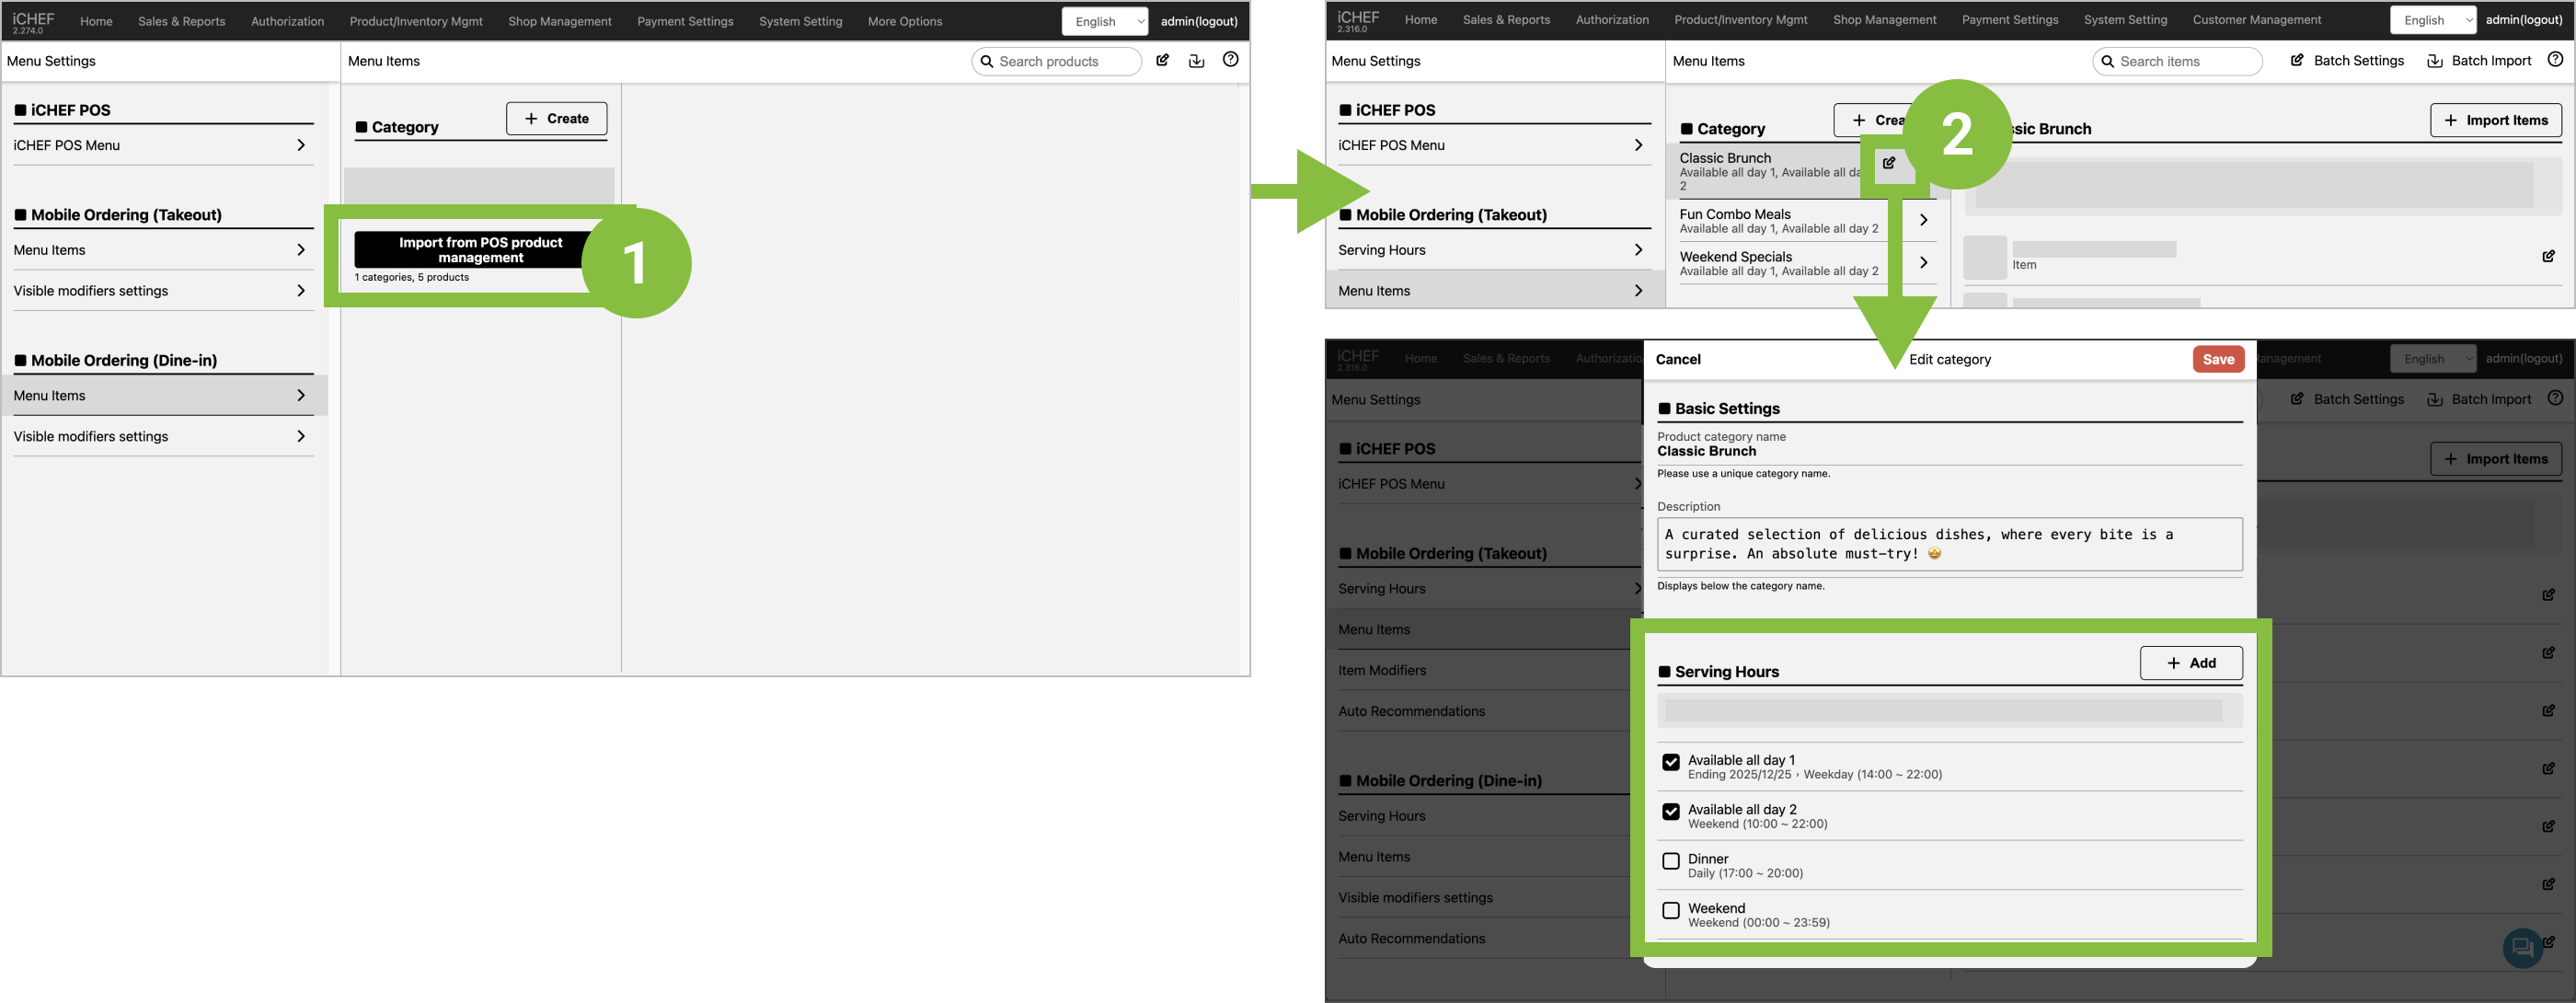Click the Batch Settings edit icon in top-right panel
This screenshot has width=2576, height=1003.
(2297, 61)
